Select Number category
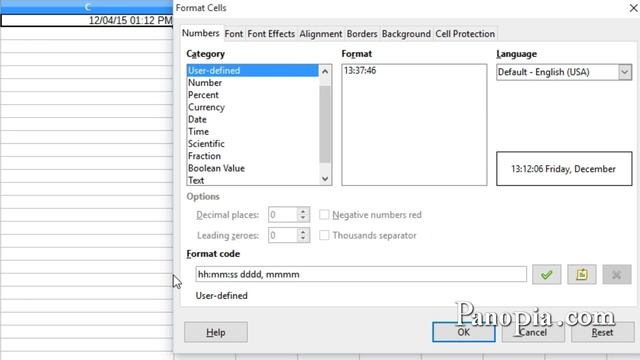Image resolution: width=640 pixels, height=360 pixels. (x=253, y=83)
